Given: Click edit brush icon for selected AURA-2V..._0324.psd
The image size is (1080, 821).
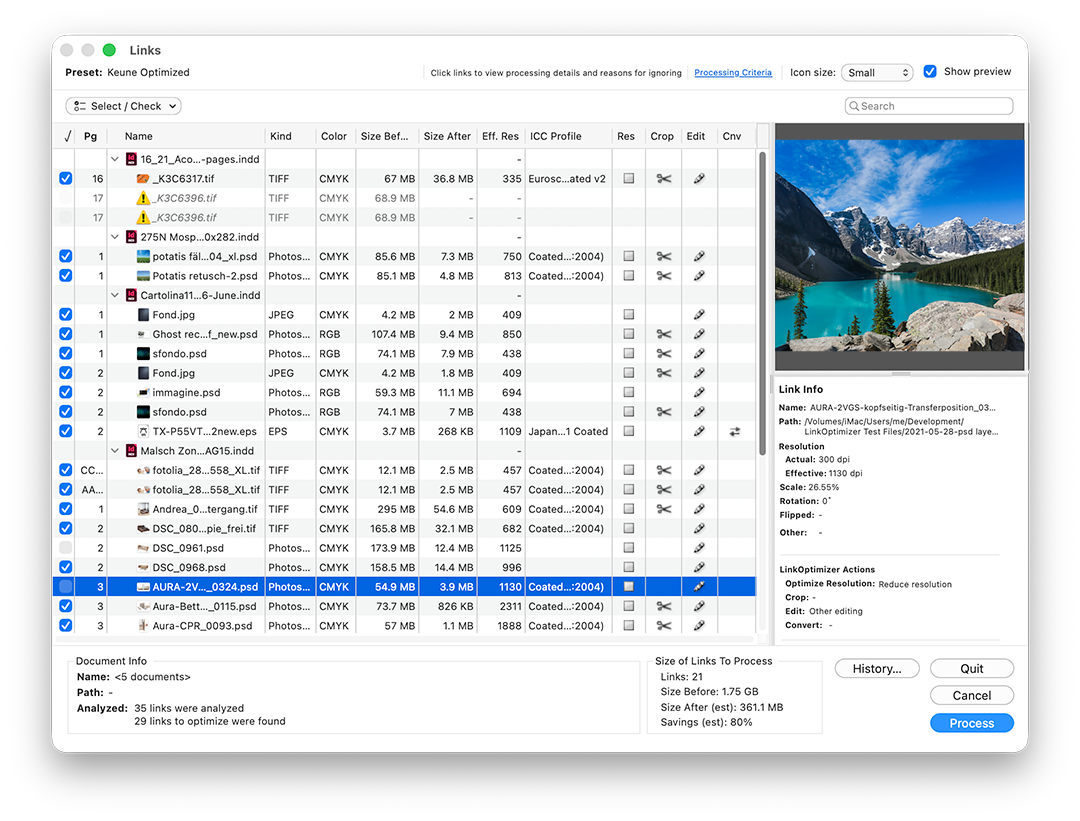Looking at the screenshot, I should (698, 587).
